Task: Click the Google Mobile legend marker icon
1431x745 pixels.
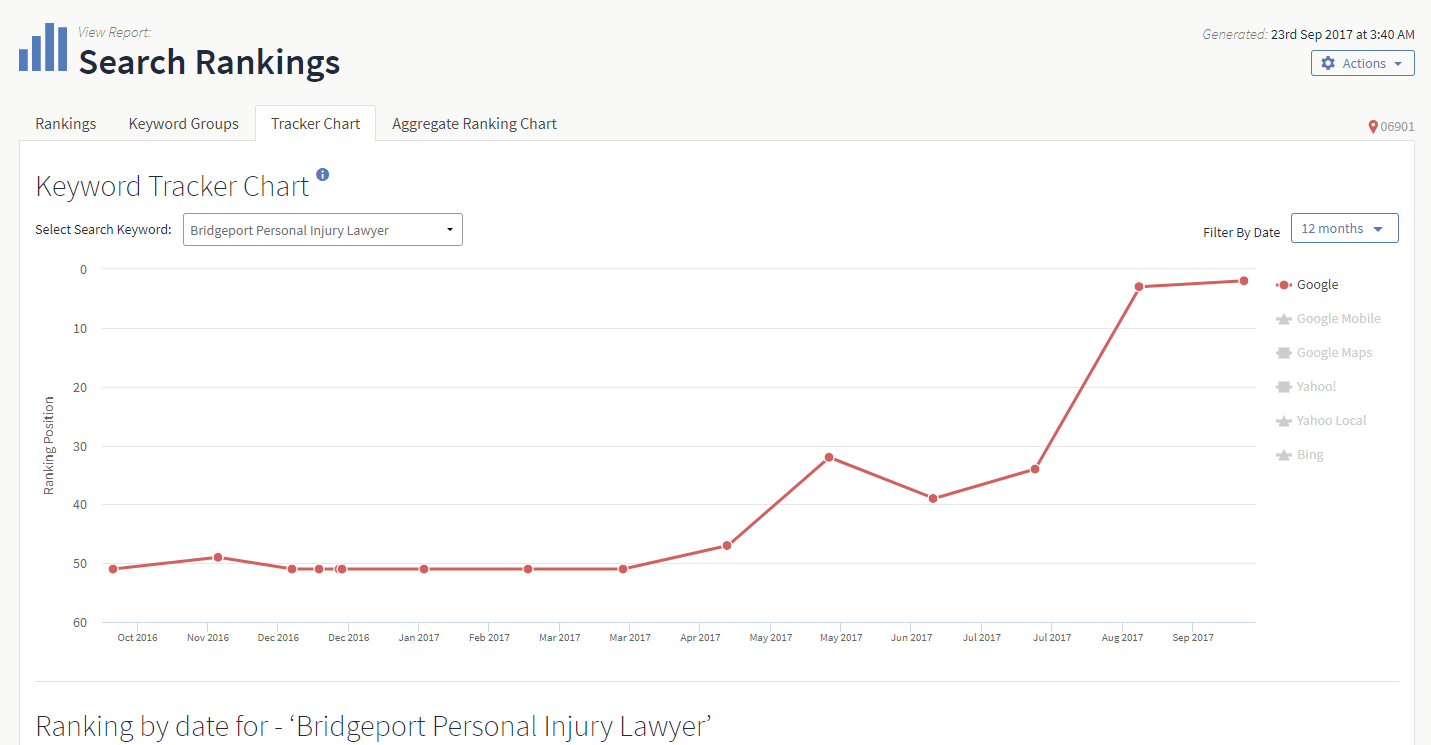Action: 1284,319
